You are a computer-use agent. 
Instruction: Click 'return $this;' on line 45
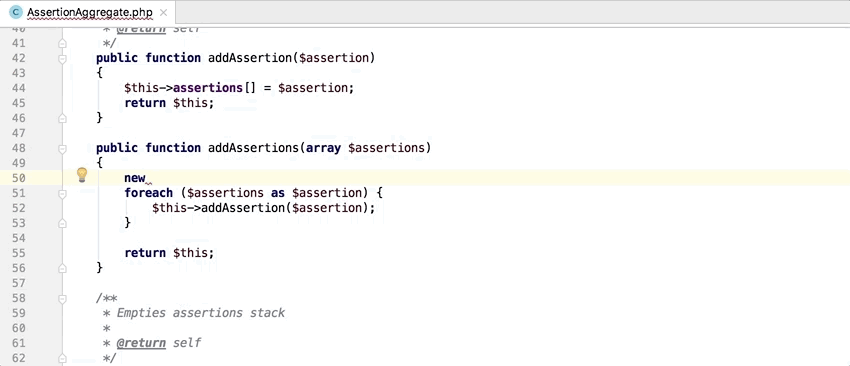click(169, 103)
